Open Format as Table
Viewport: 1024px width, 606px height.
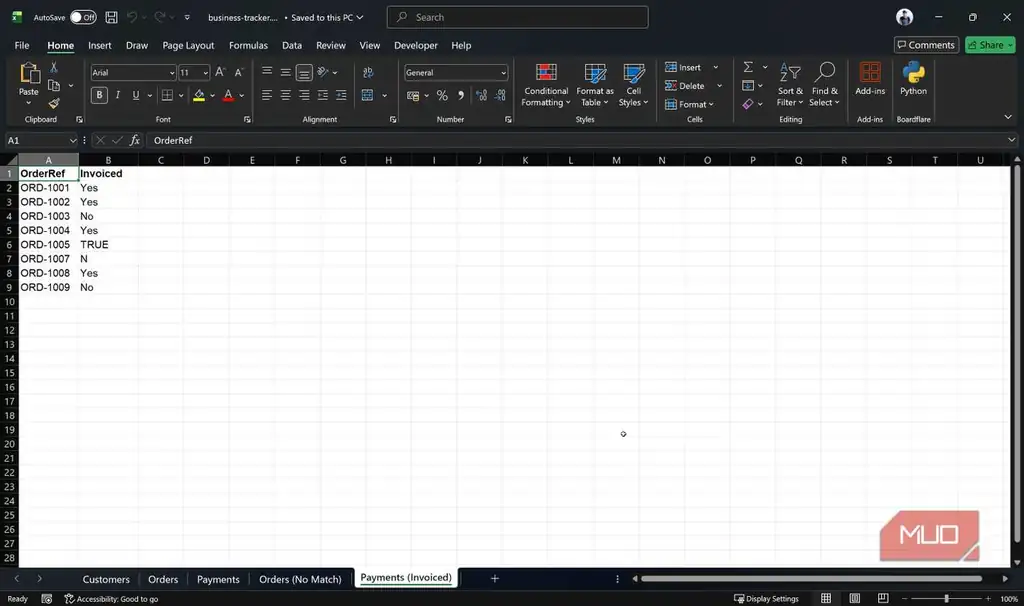[594, 85]
